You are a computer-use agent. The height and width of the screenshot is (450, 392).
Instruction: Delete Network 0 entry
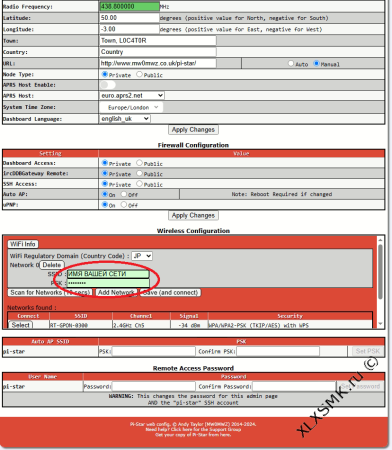click(x=52, y=265)
